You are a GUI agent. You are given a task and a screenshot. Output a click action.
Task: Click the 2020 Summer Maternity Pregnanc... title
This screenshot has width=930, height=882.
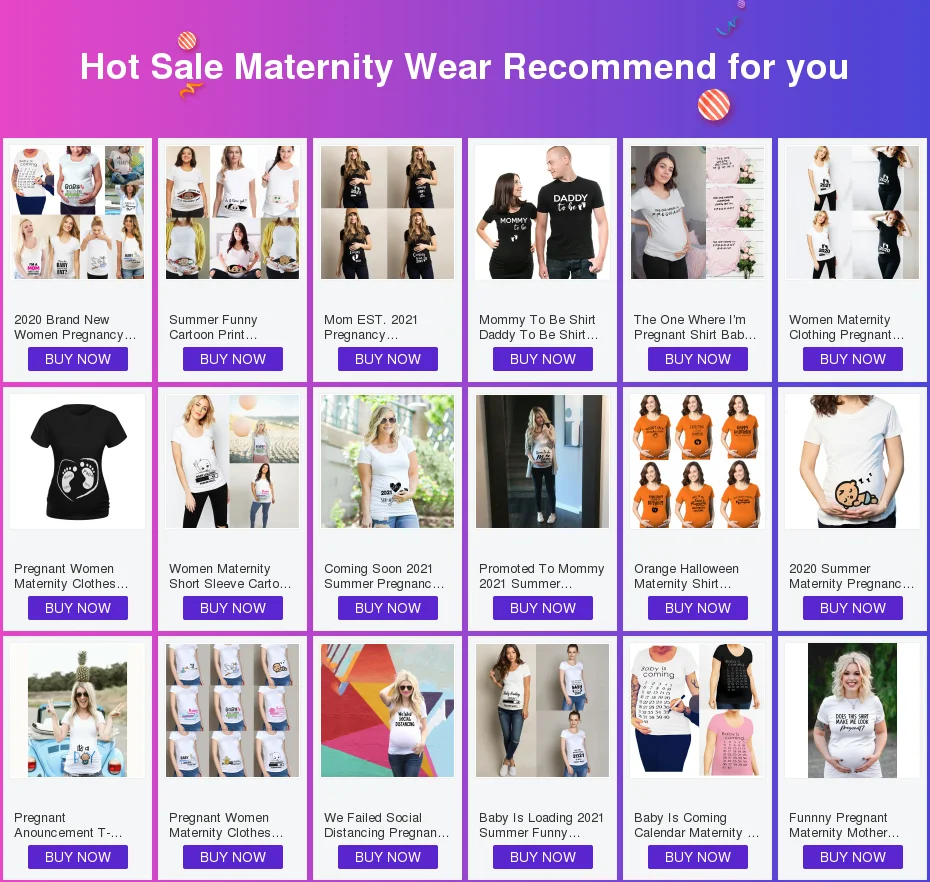(x=852, y=576)
